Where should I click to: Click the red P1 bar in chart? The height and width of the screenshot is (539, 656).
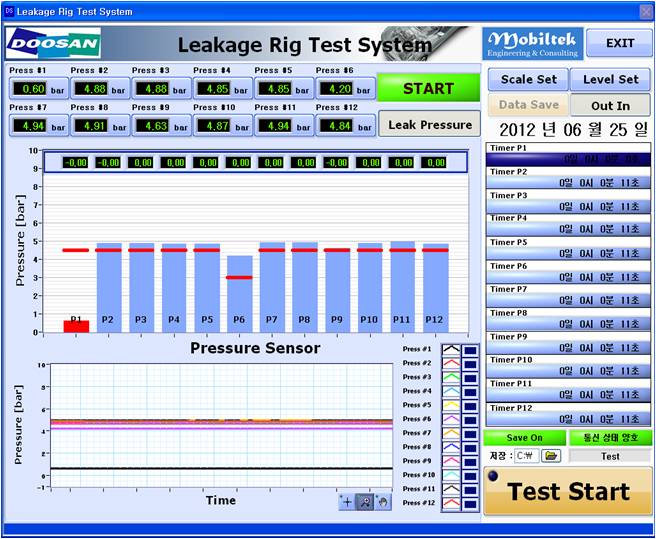pos(76,326)
